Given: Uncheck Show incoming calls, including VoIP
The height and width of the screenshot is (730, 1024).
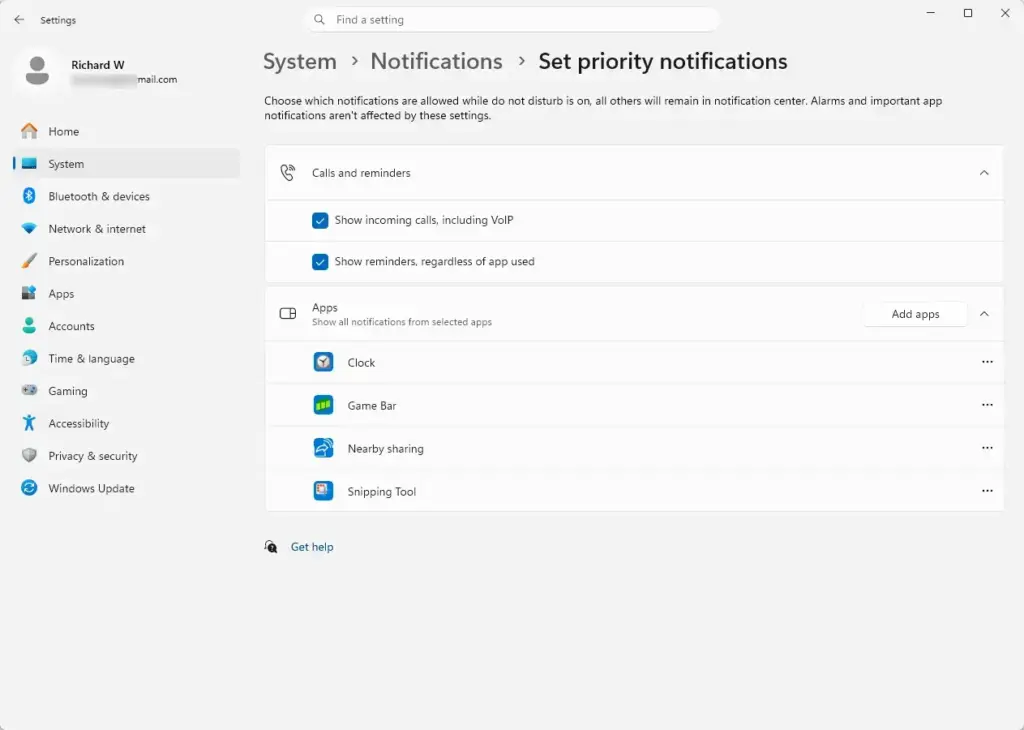Looking at the screenshot, I should point(320,221).
